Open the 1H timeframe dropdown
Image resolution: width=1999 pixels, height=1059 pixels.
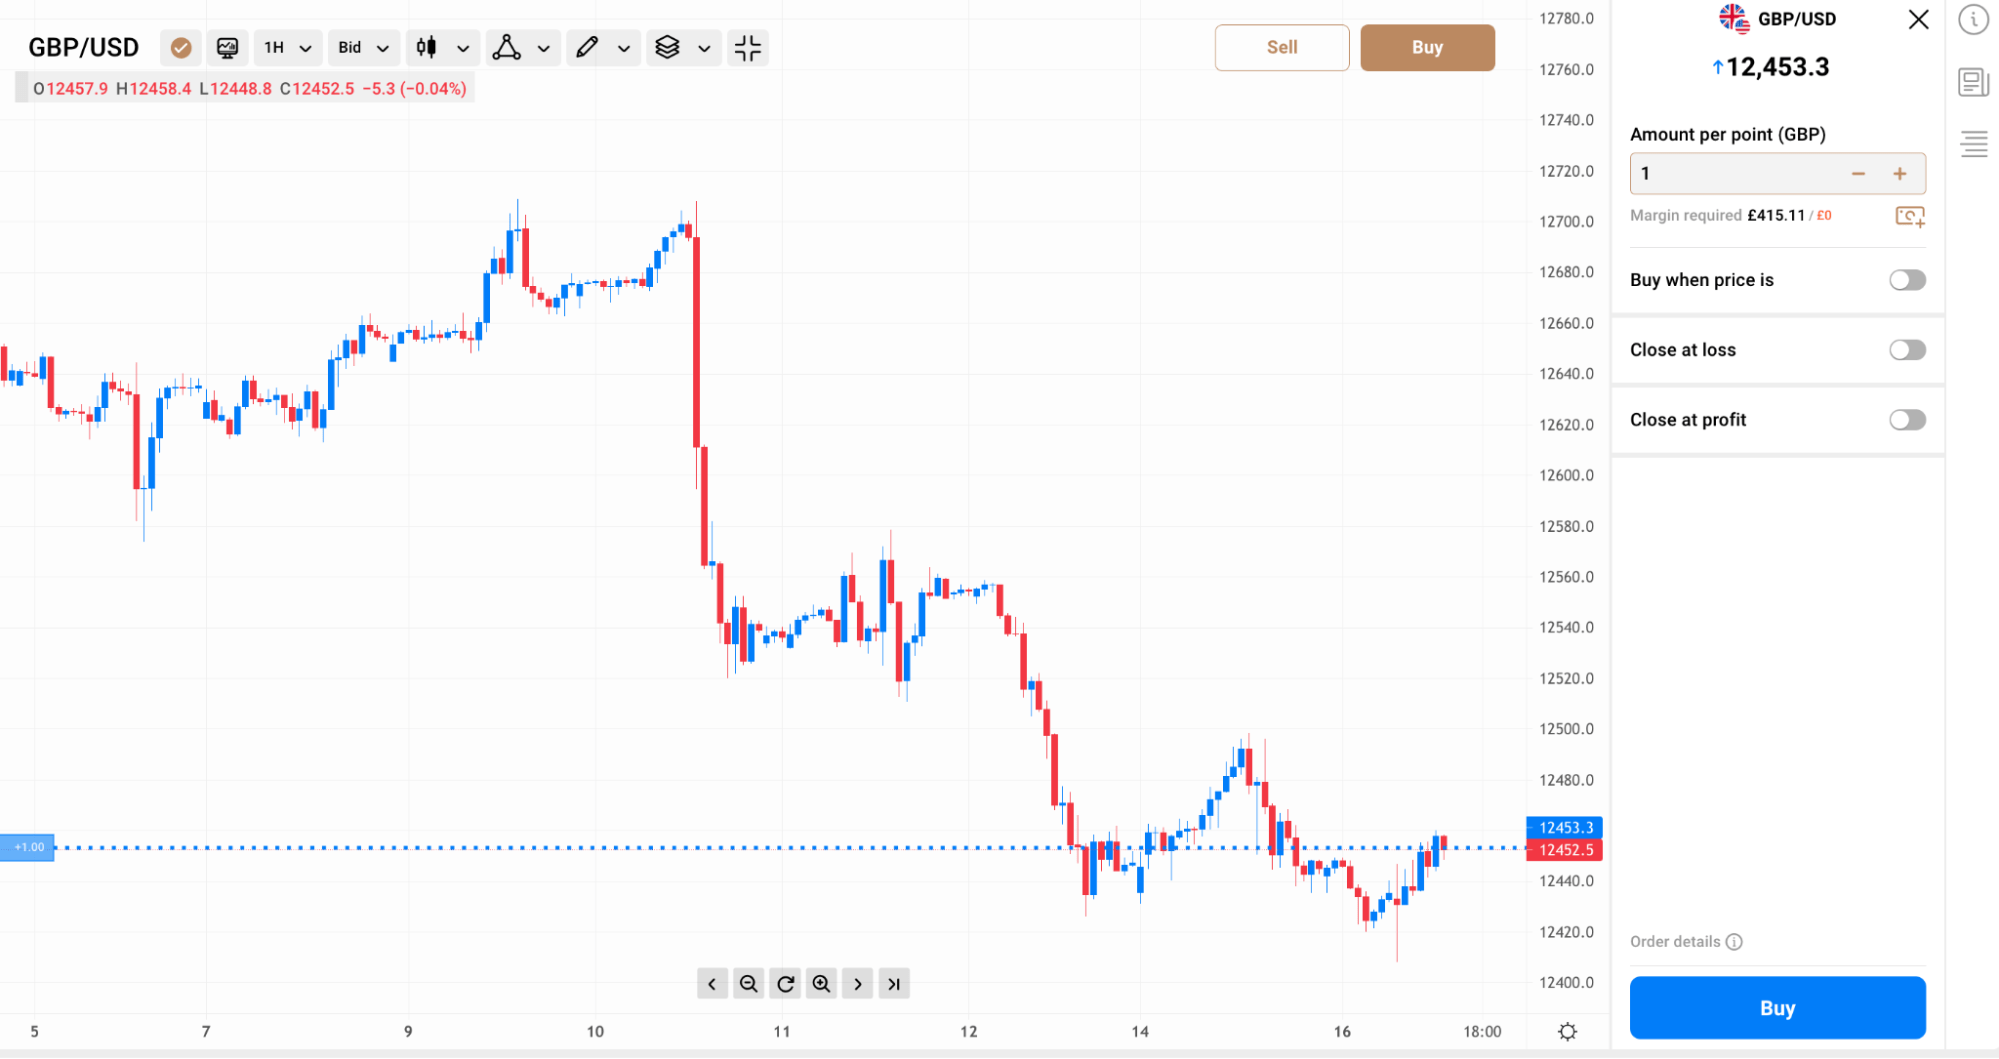pos(287,47)
